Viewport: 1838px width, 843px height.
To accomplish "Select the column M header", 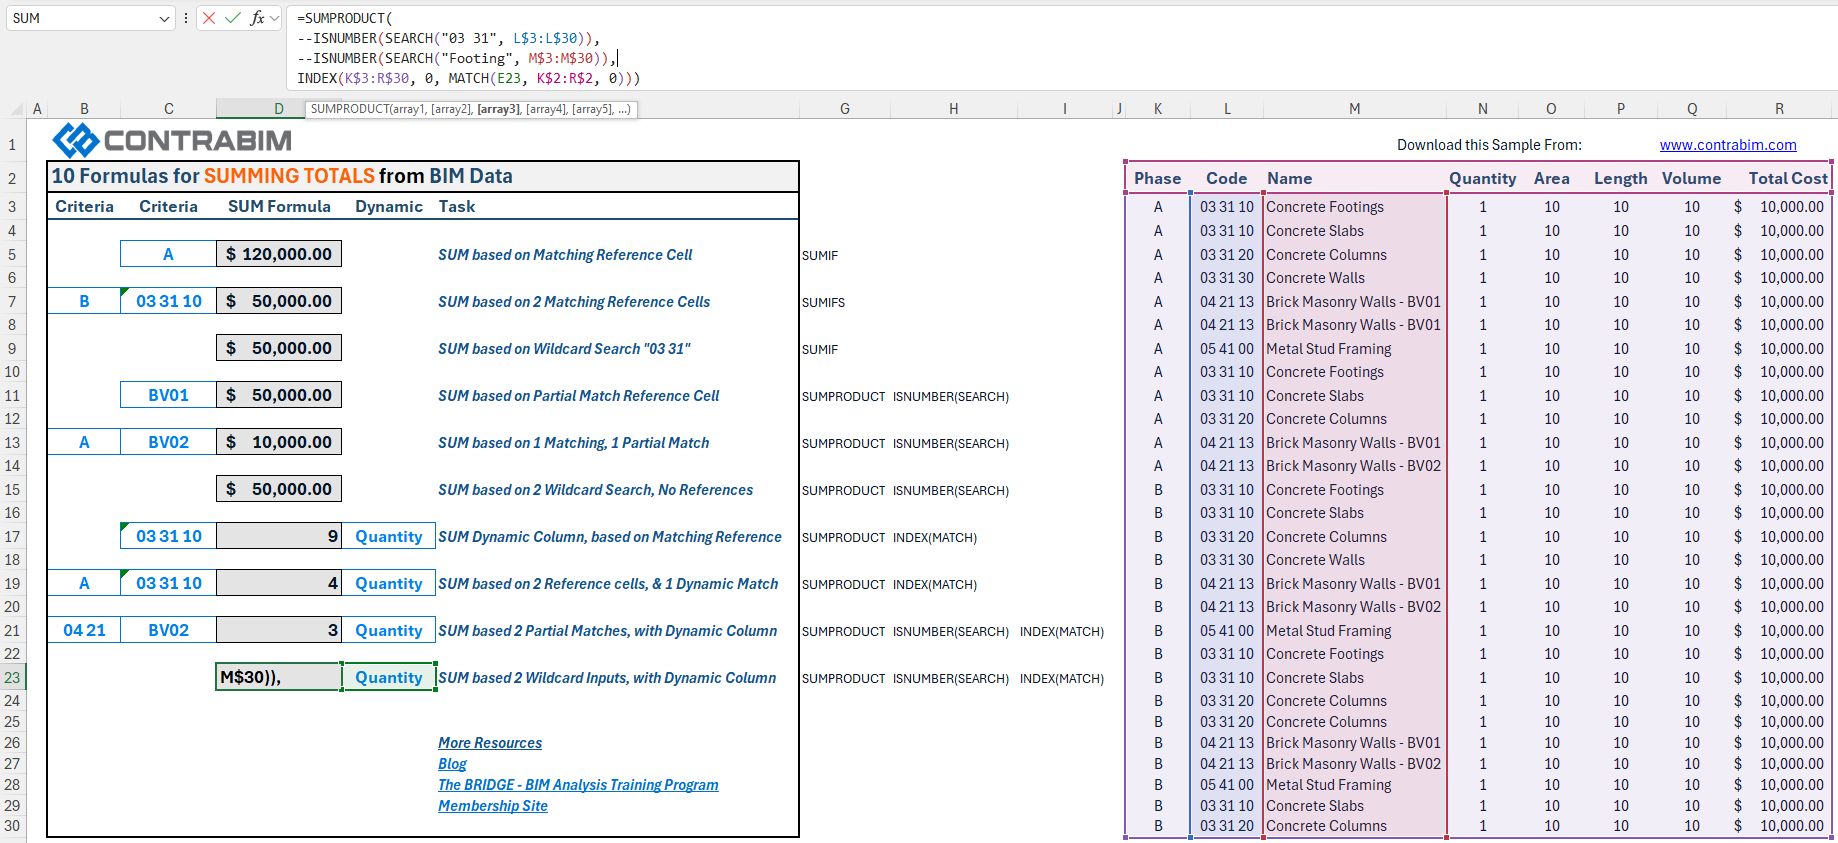I will 1354,109.
